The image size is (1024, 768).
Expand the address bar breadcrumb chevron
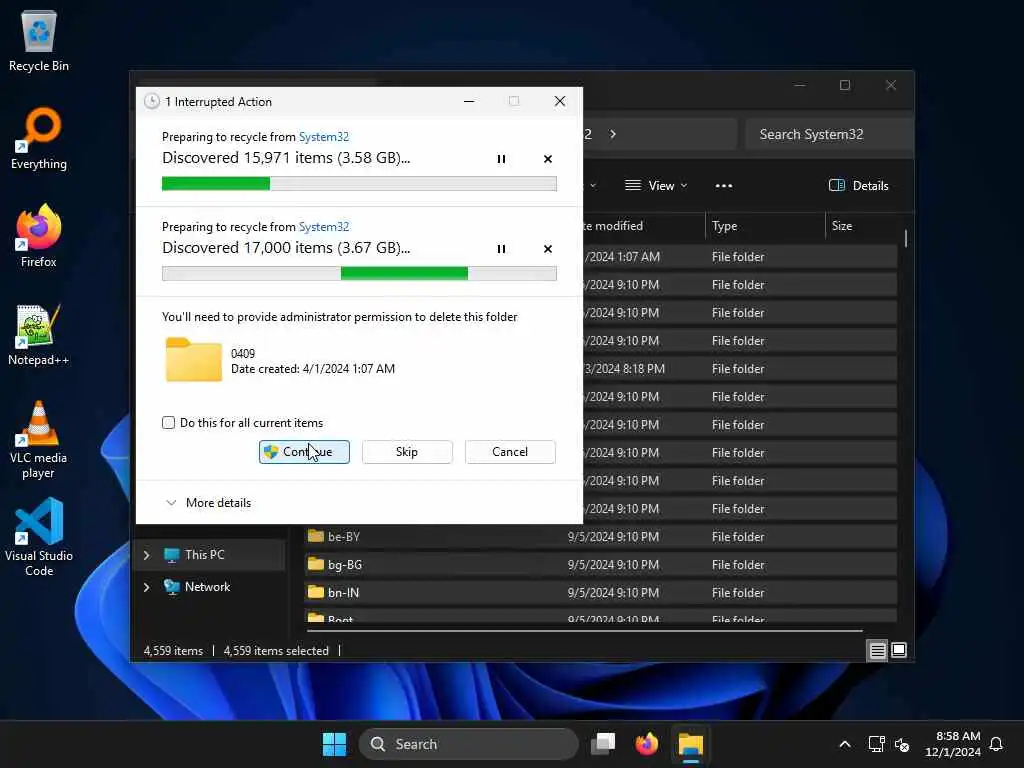click(x=613, y=135)
